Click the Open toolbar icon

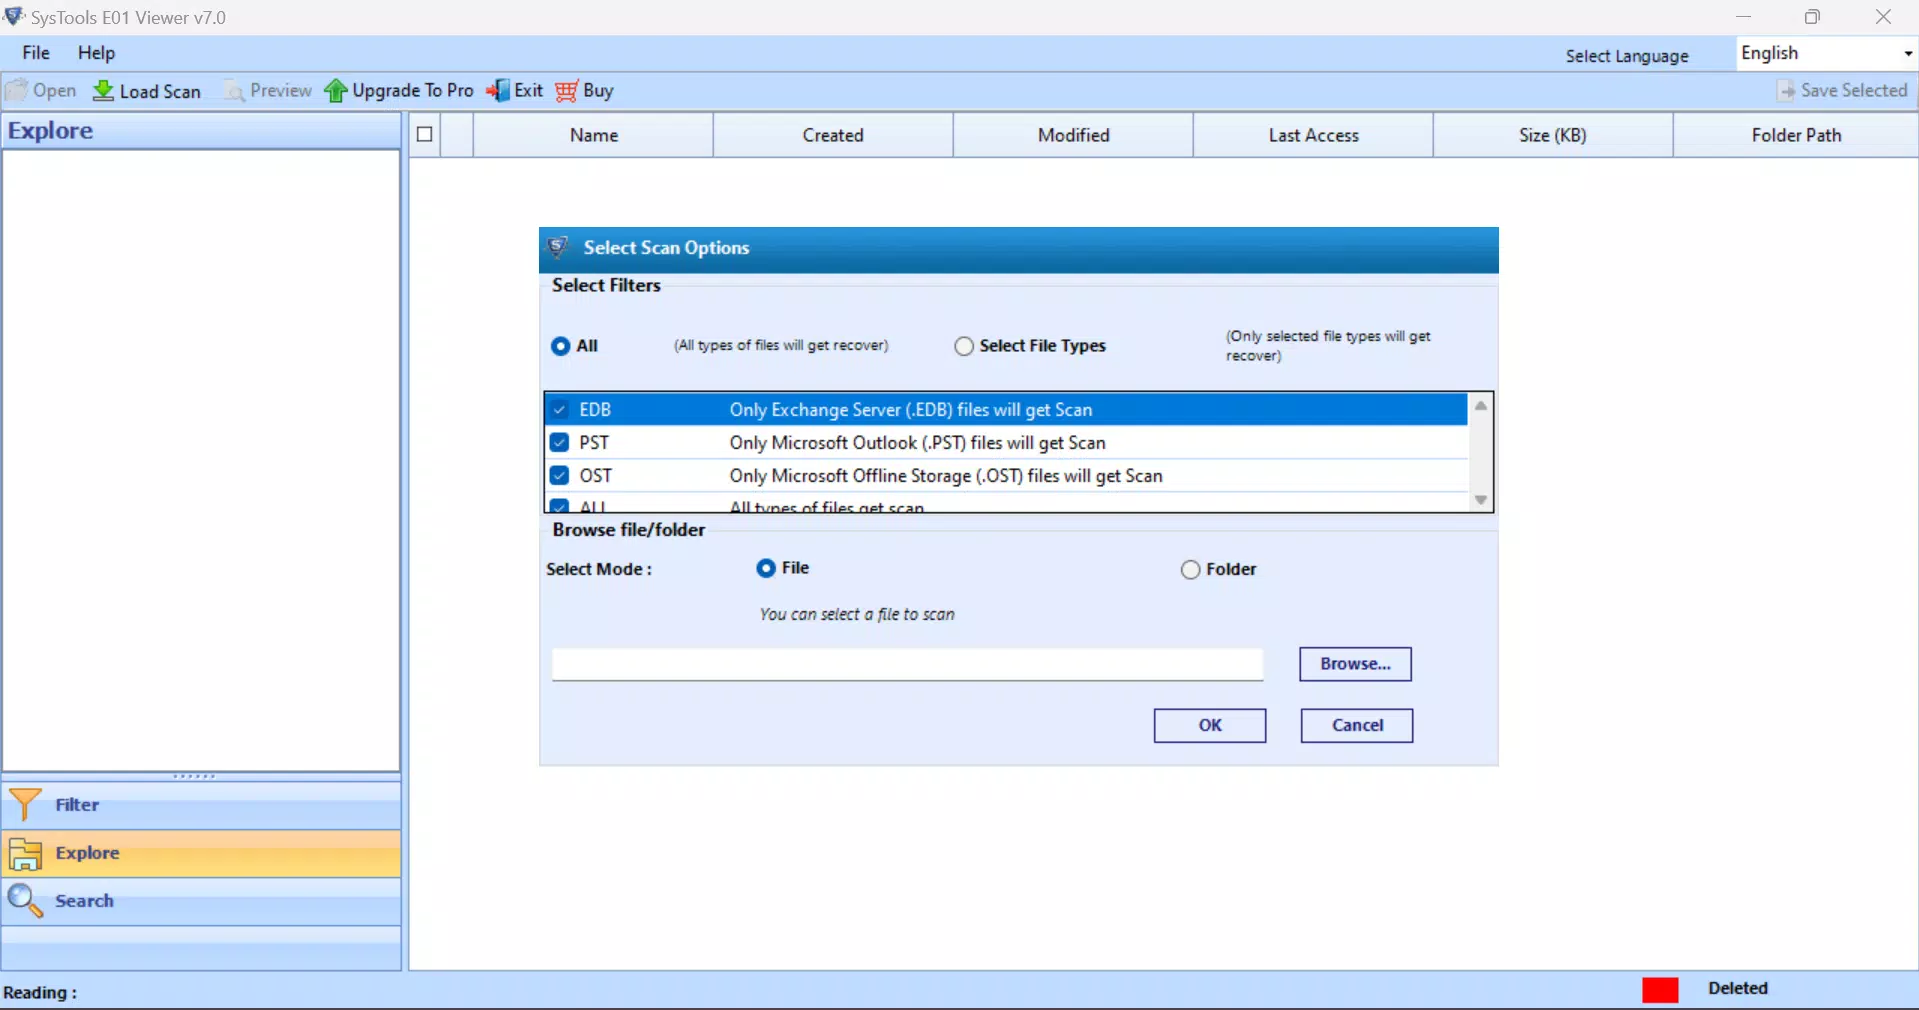click(x=17, y=91)
